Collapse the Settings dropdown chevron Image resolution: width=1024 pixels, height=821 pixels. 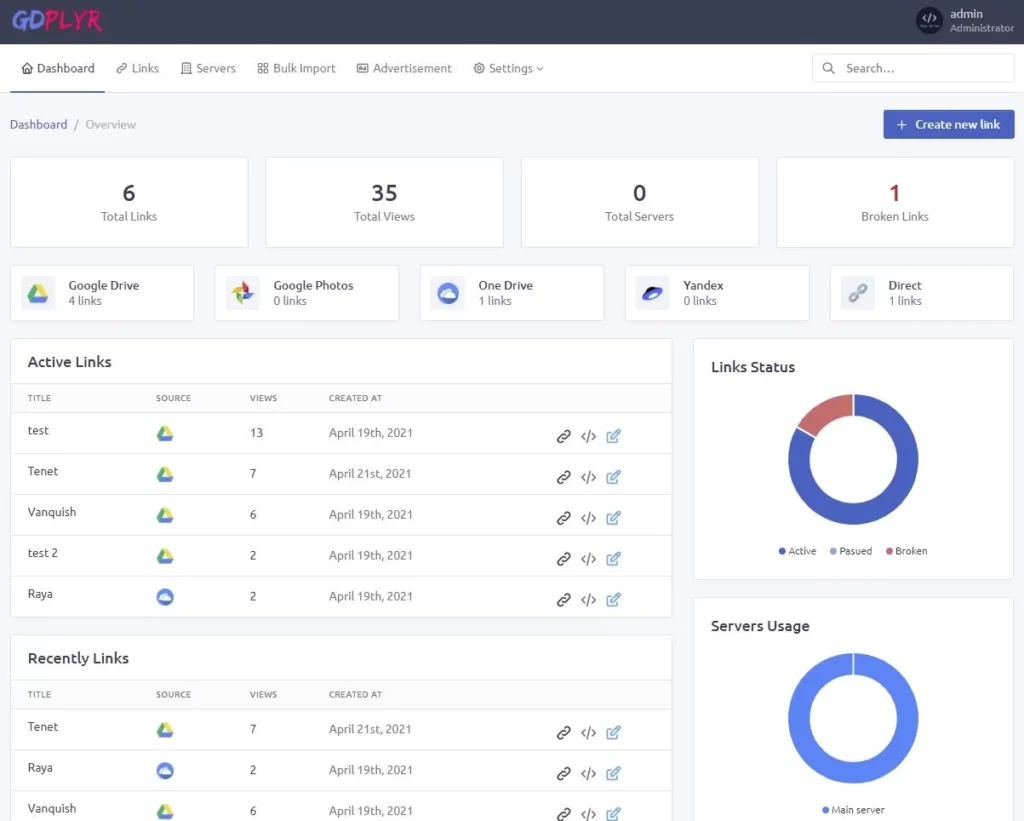coord(540,68)
